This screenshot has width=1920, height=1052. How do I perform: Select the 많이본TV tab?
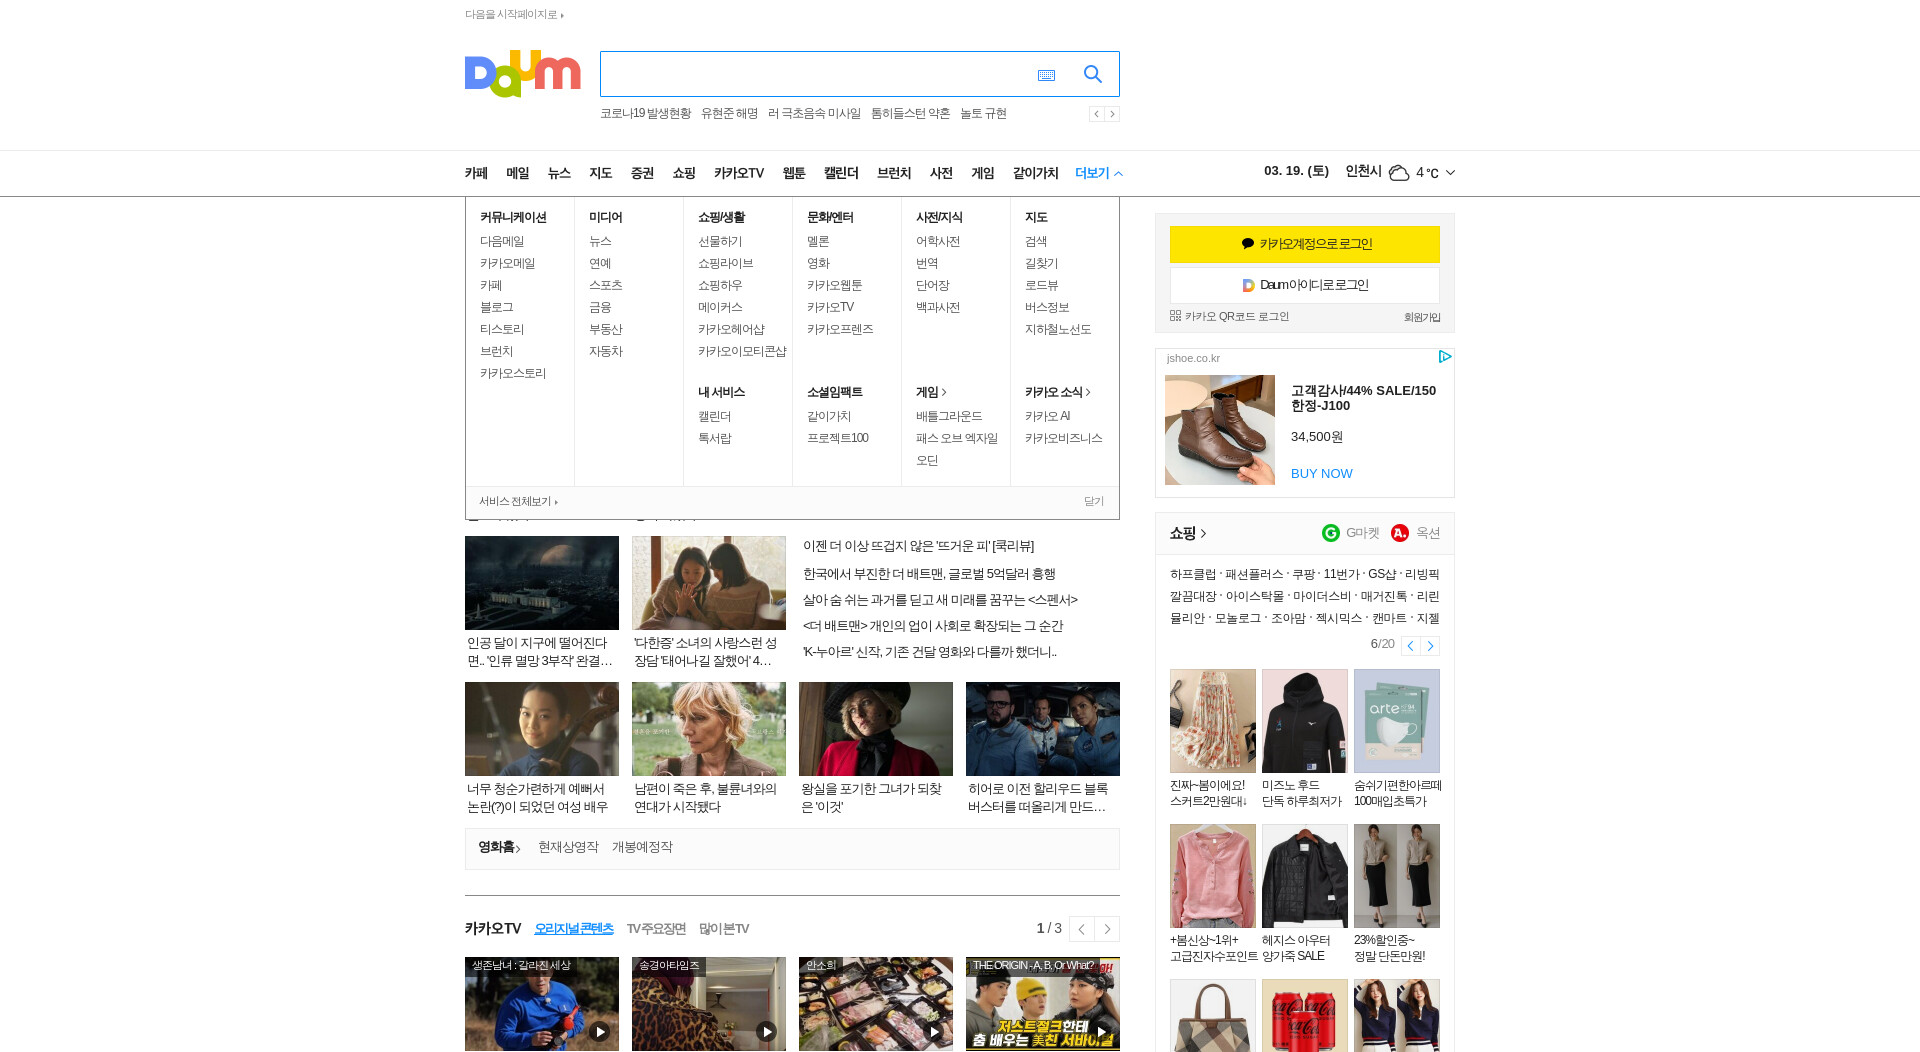(724, 929)
